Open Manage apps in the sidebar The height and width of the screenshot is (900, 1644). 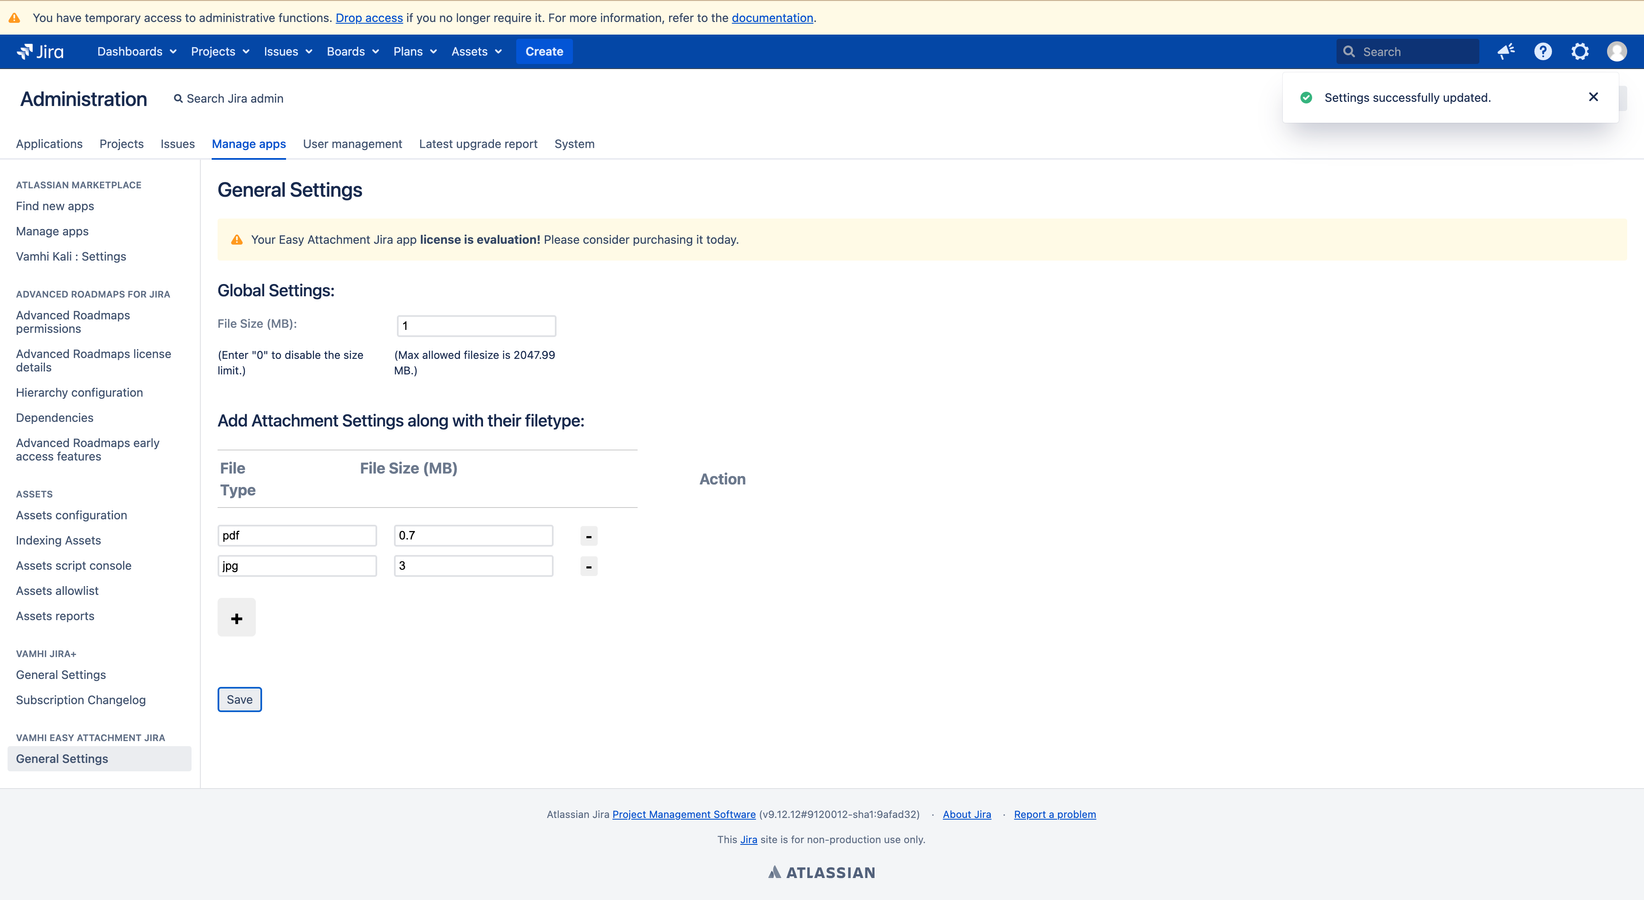pyautogui.click(x=52, y=231)
